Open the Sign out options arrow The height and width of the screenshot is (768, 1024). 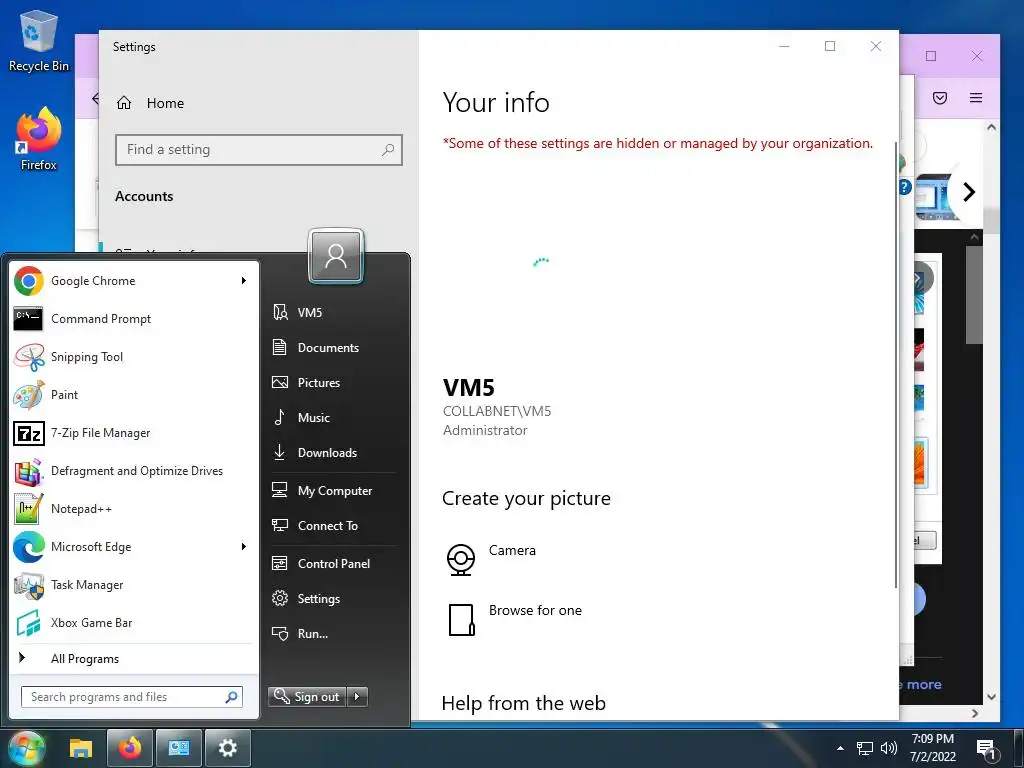[357, 697]
